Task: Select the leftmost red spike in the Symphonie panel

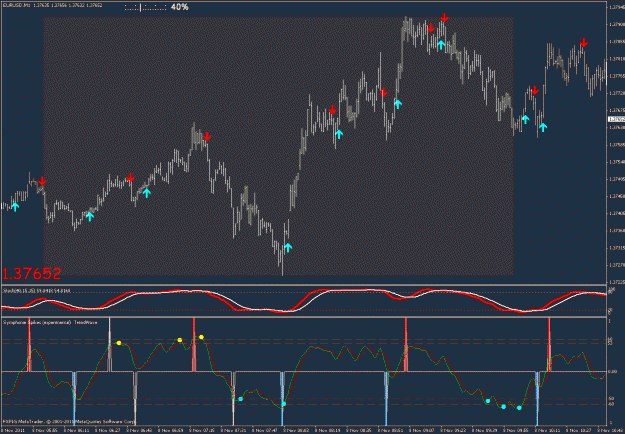Action: click(x=29, y=345)
